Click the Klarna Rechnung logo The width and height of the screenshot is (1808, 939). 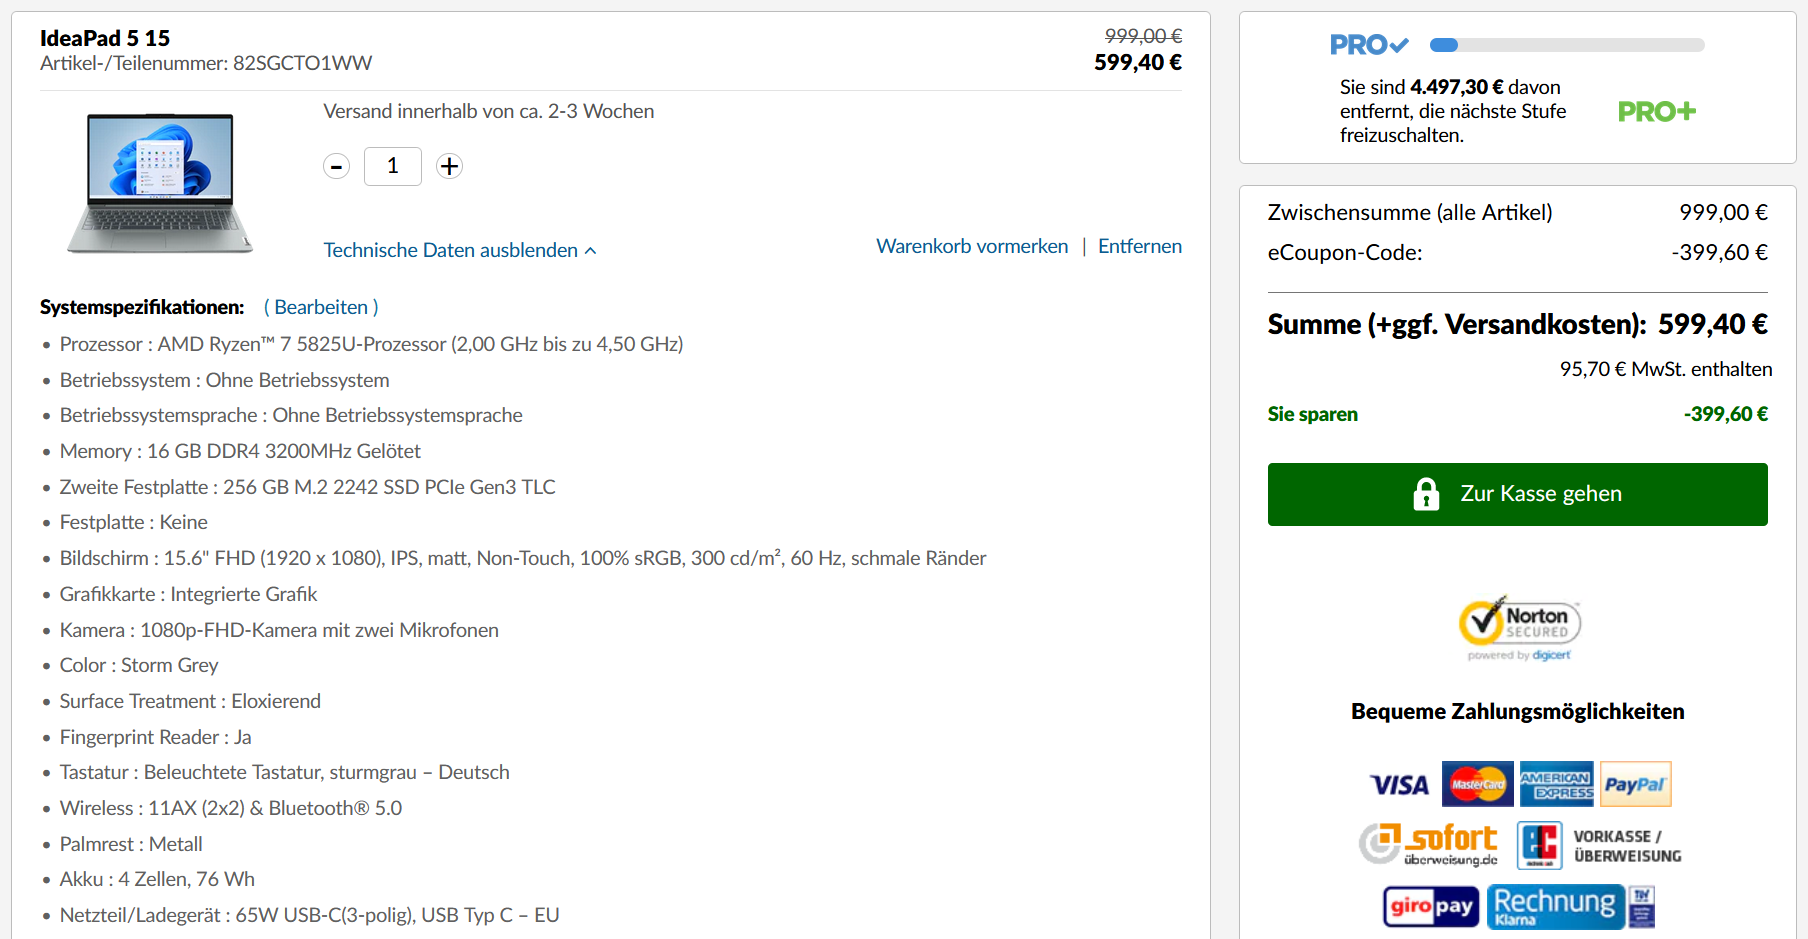[x=1555, y=907]
